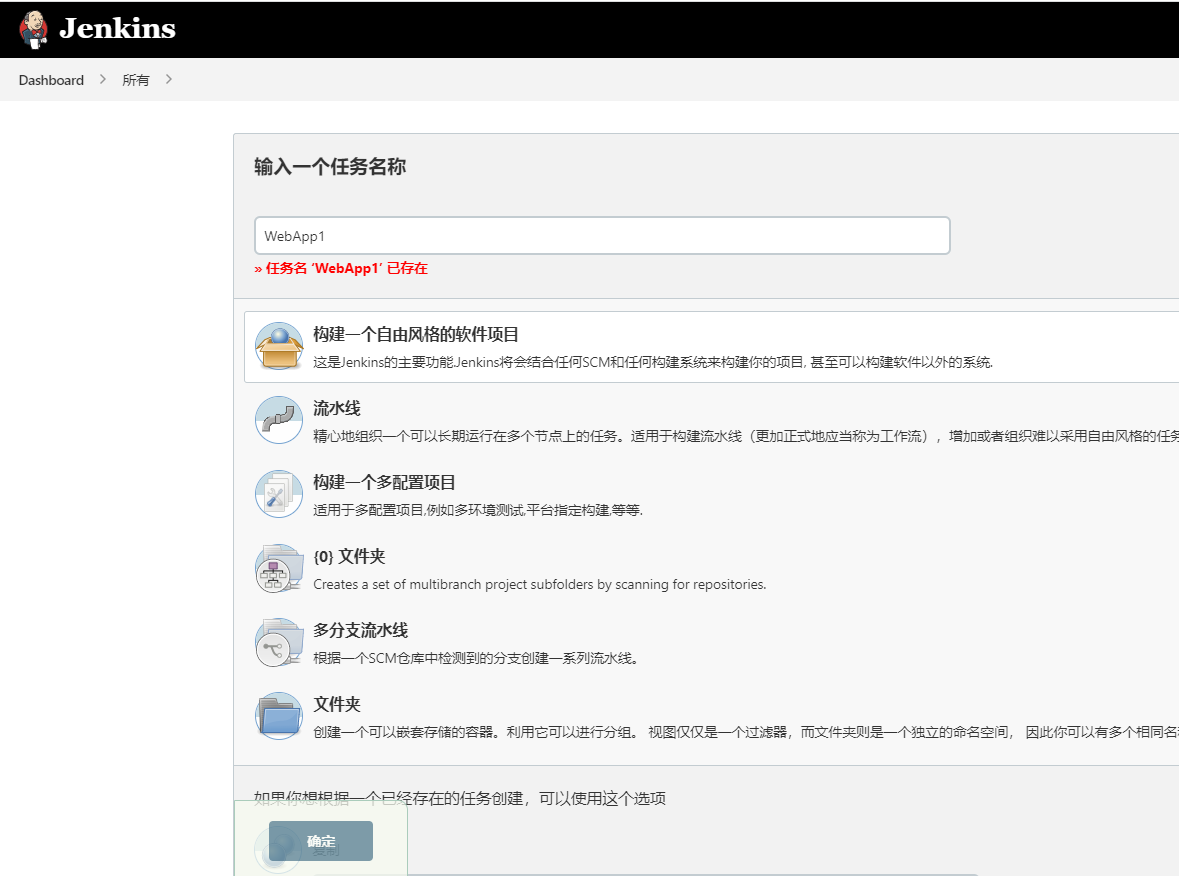Viewport: 1179px width, 876px height.
Task: Select the 流水线 project type
Action: [337, 408]
